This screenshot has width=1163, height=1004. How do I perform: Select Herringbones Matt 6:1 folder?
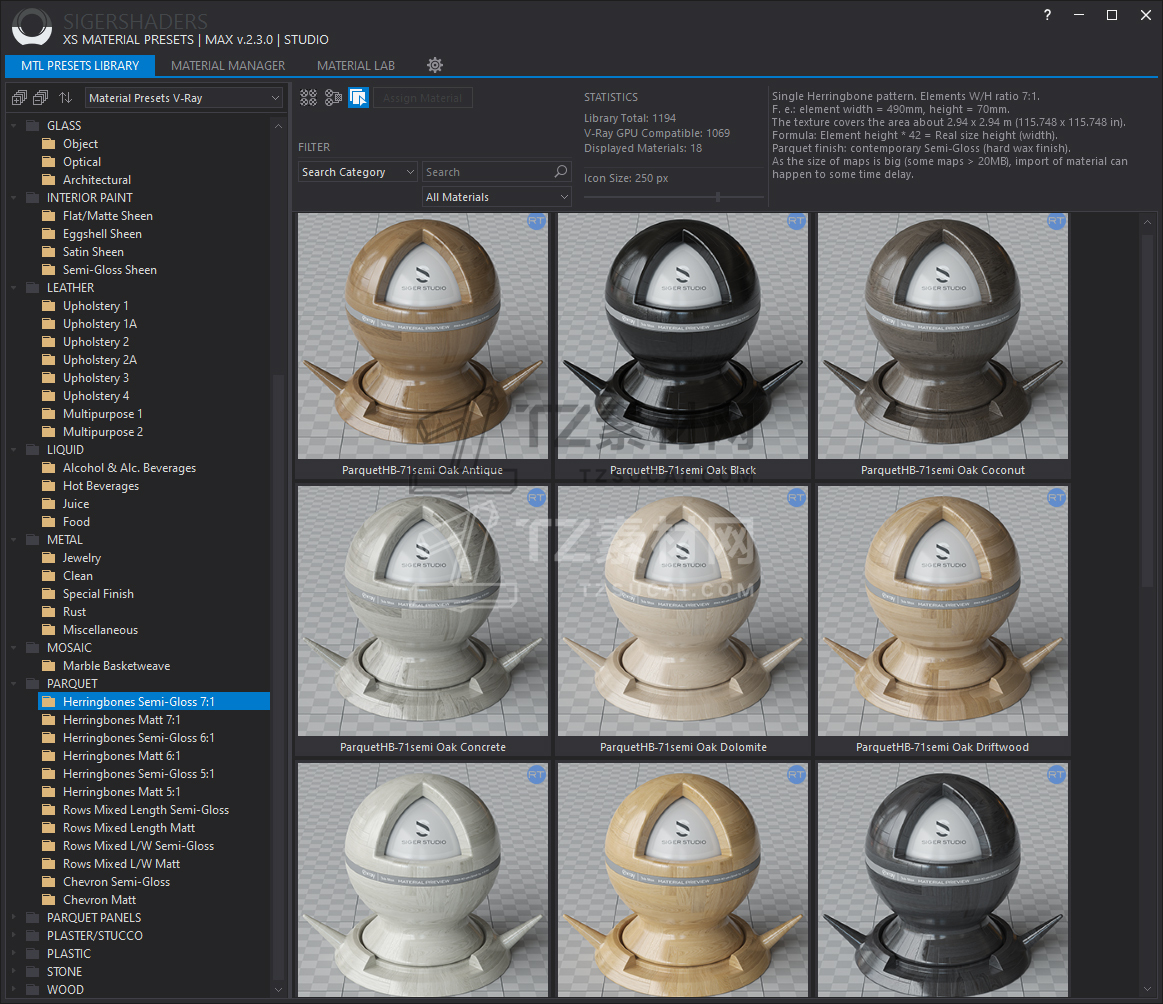[122, 756]
